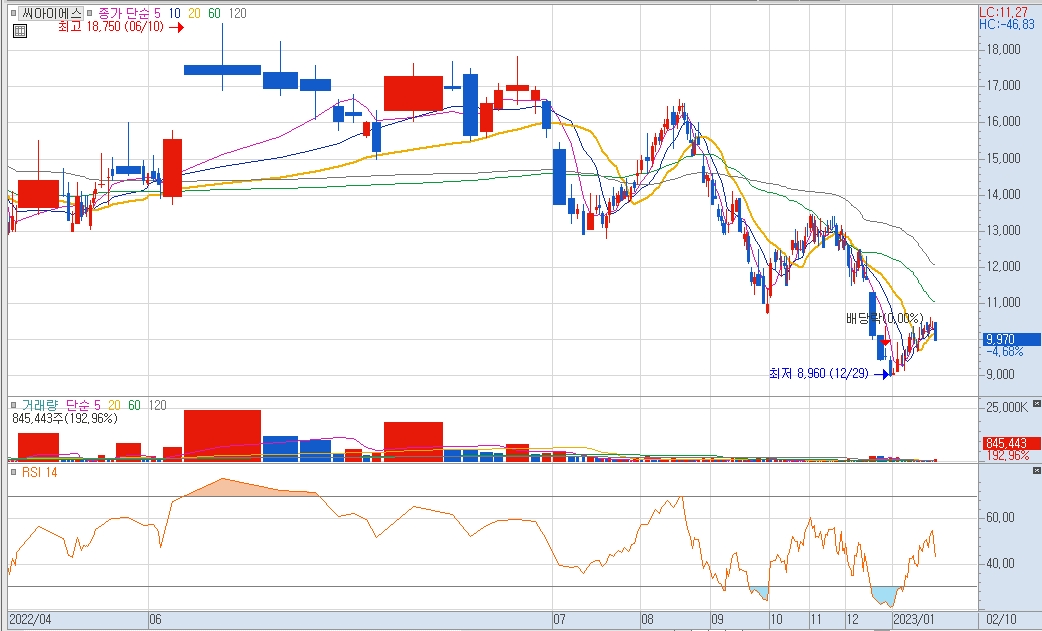
Task: Click the square marker left of 씨아이에스
Action: click(x=13, y=13)
